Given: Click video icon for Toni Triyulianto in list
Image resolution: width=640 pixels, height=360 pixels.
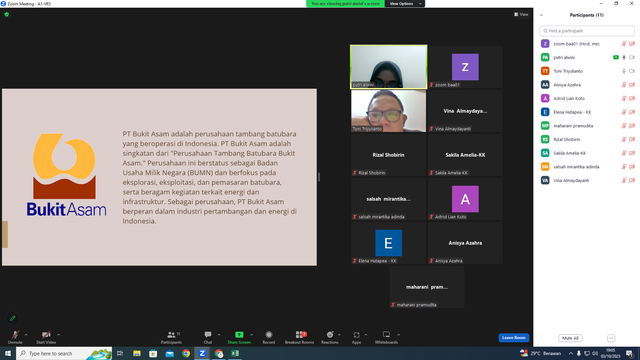Looking at the screenshot, I should (632, 71).
